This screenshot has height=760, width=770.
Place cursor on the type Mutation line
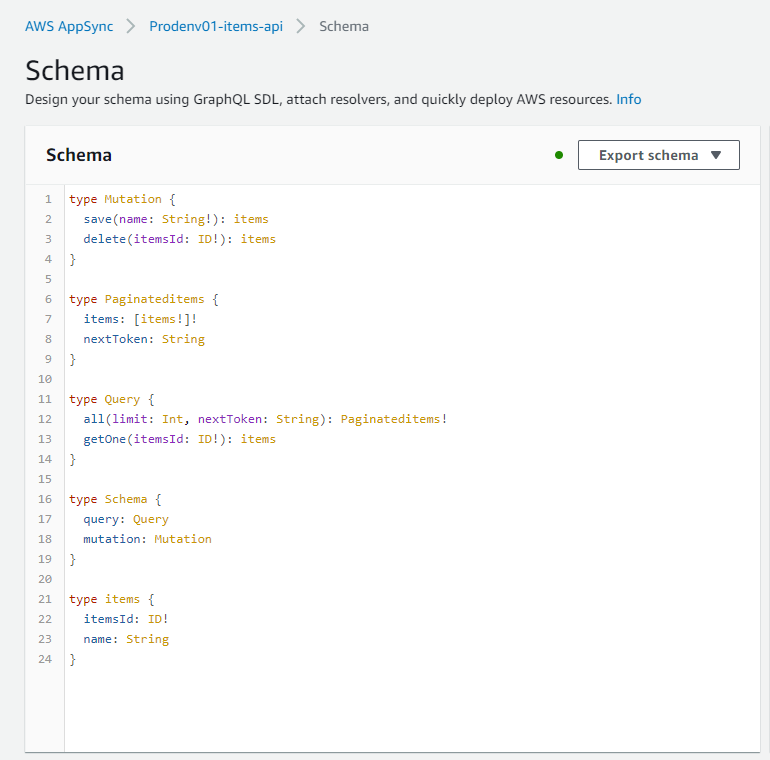pyautogui.click(x=122, y=199)
